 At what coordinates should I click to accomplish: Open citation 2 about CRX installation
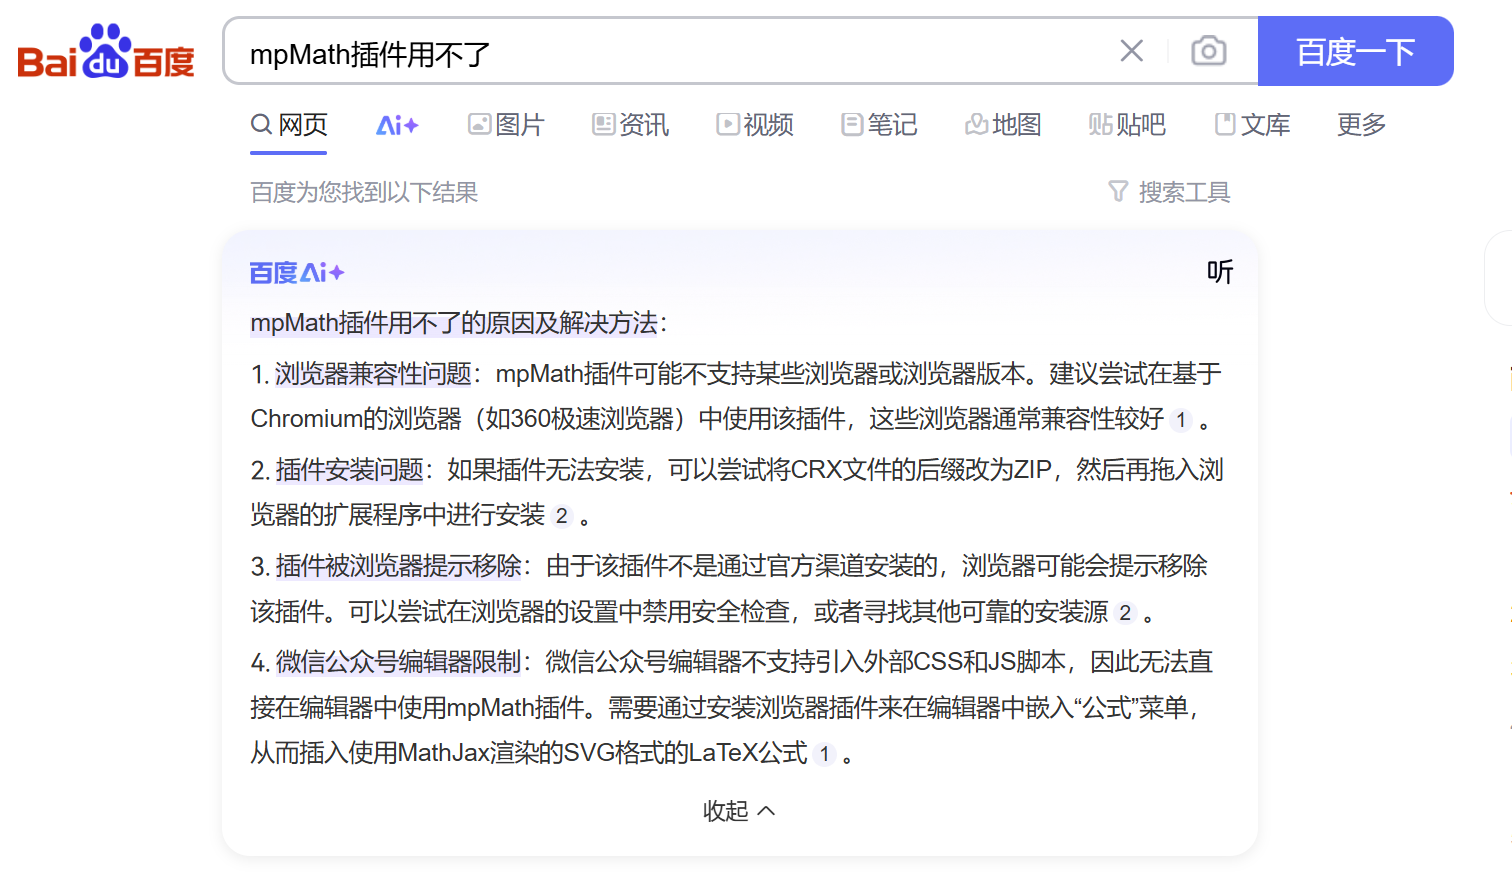point(562,517)
